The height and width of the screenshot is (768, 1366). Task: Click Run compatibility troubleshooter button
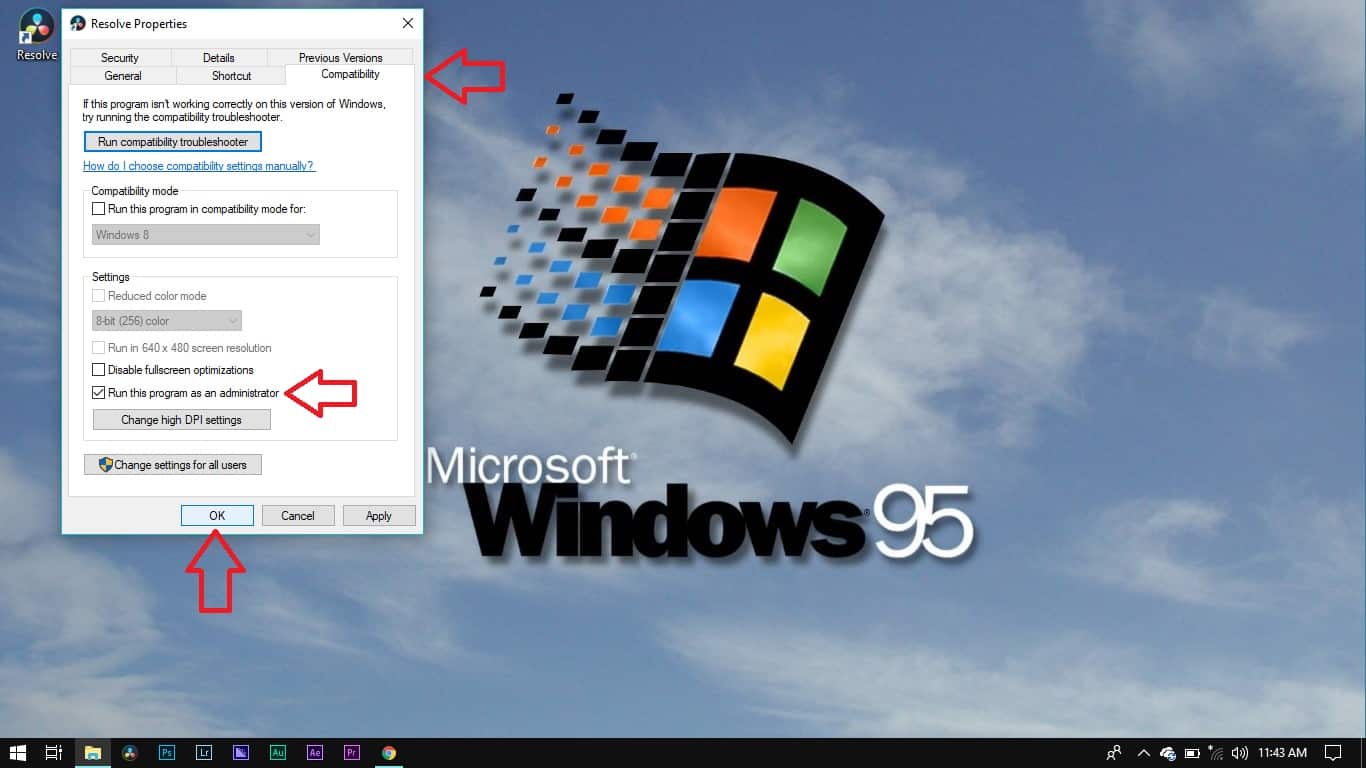pyautogui.click(x=173, y=142)
